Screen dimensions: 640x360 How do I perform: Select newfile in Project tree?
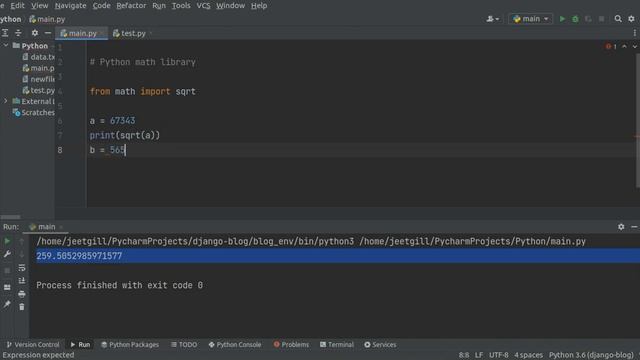(x=38, y=79)
